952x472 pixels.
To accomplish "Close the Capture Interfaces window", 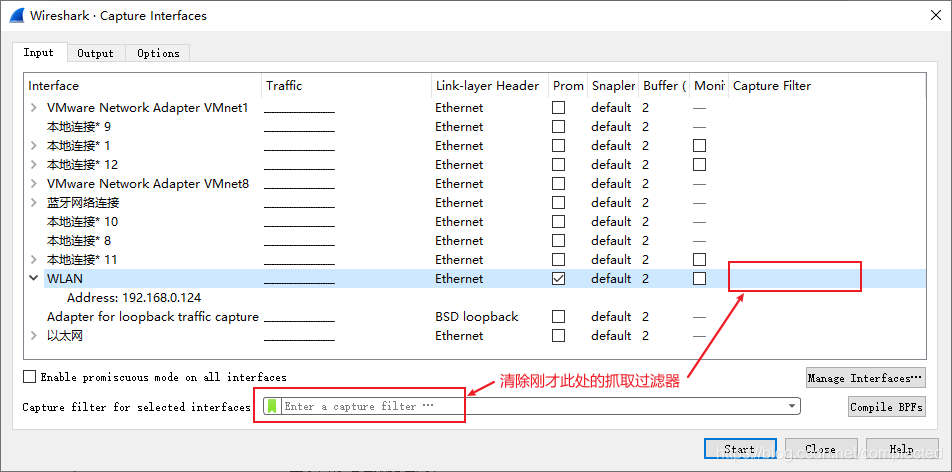I will click(x=936, y=16).
